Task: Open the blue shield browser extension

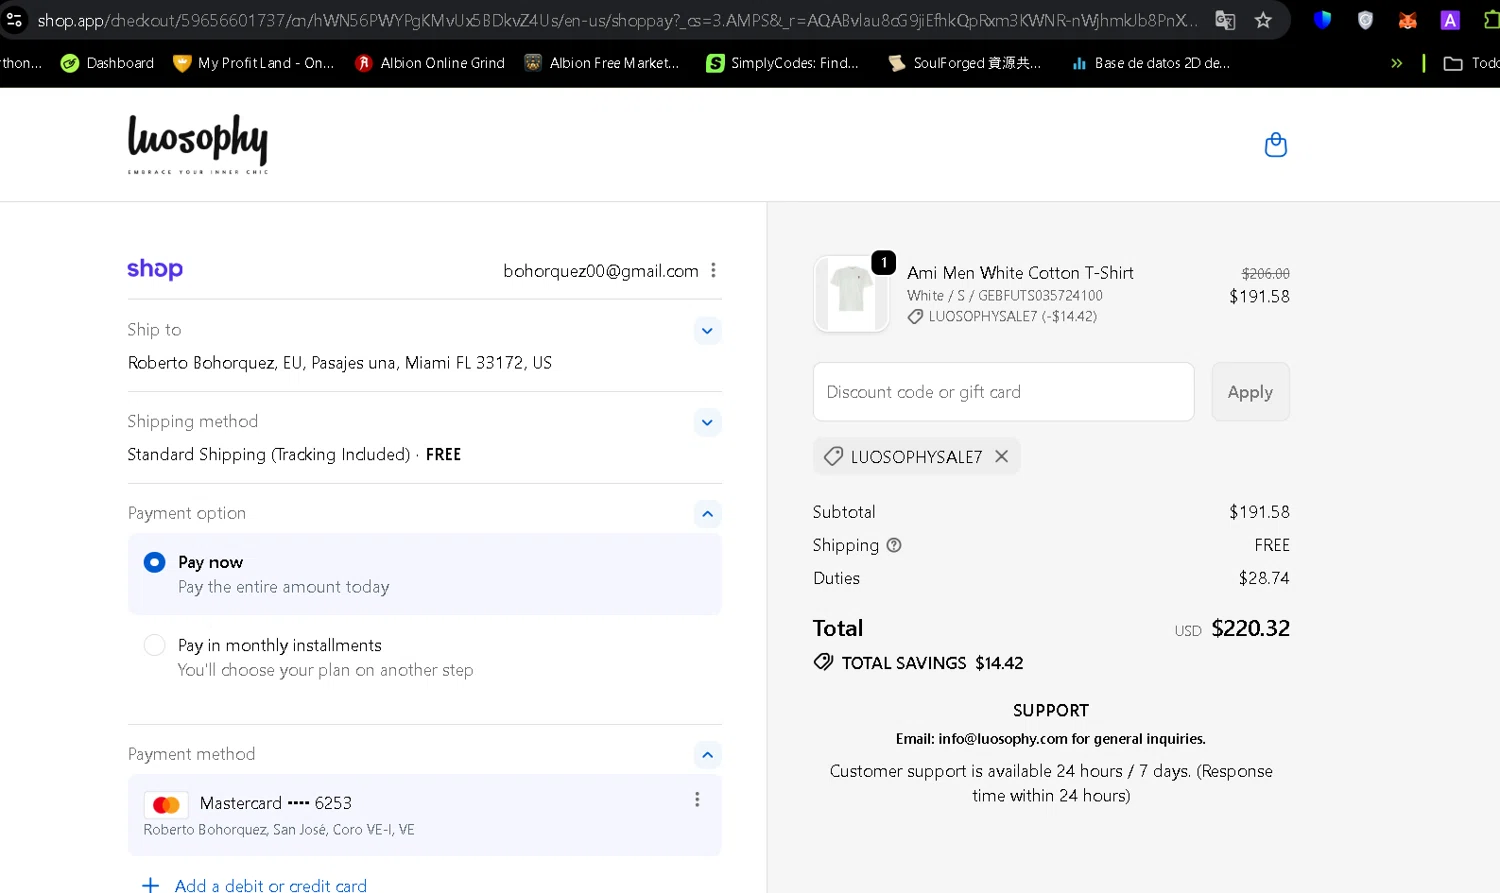Action: pyautogui.click(x=1322, y=19)
